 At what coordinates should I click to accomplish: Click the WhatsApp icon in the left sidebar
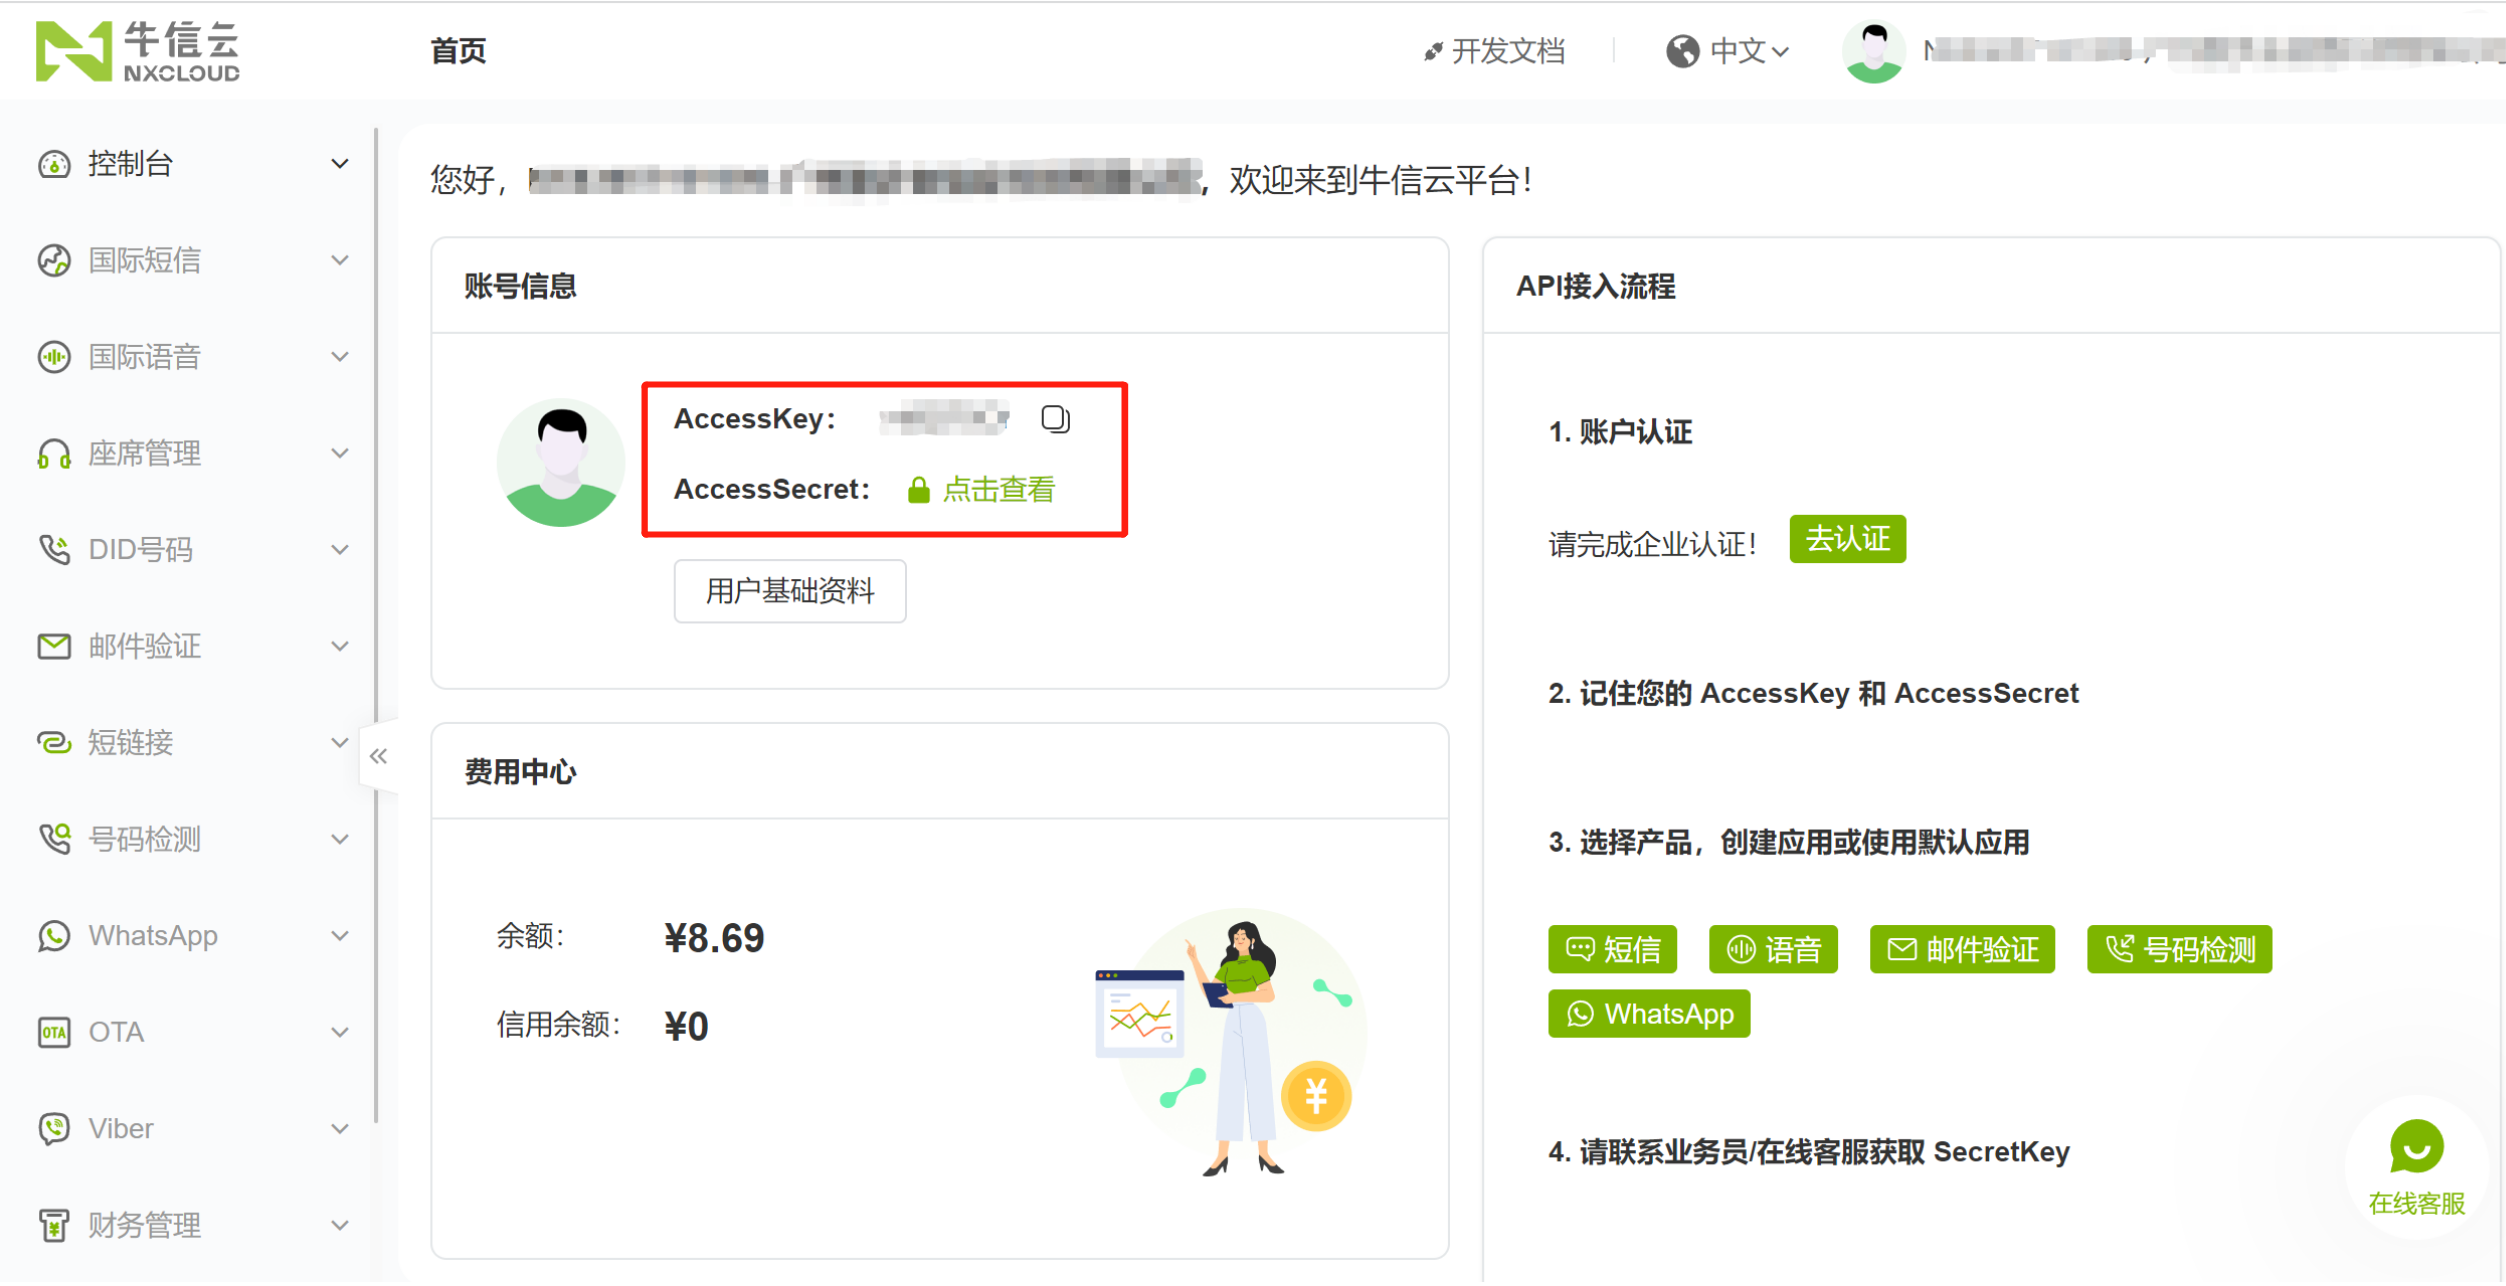tap(55, 935)
